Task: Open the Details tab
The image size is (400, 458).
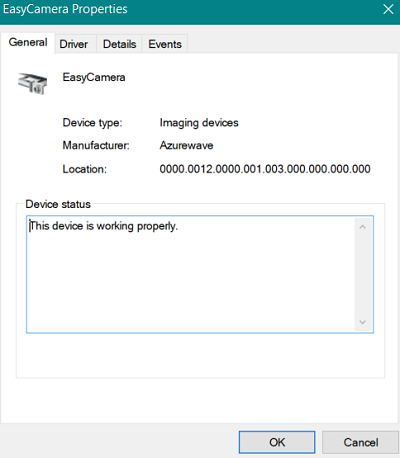Action: 119,44
